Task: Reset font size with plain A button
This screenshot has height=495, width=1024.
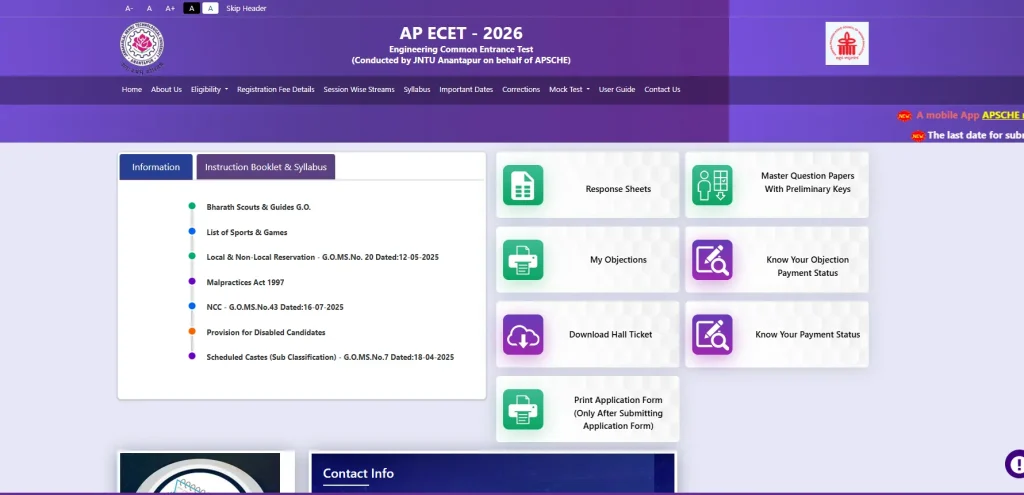Action: point(150,8)
